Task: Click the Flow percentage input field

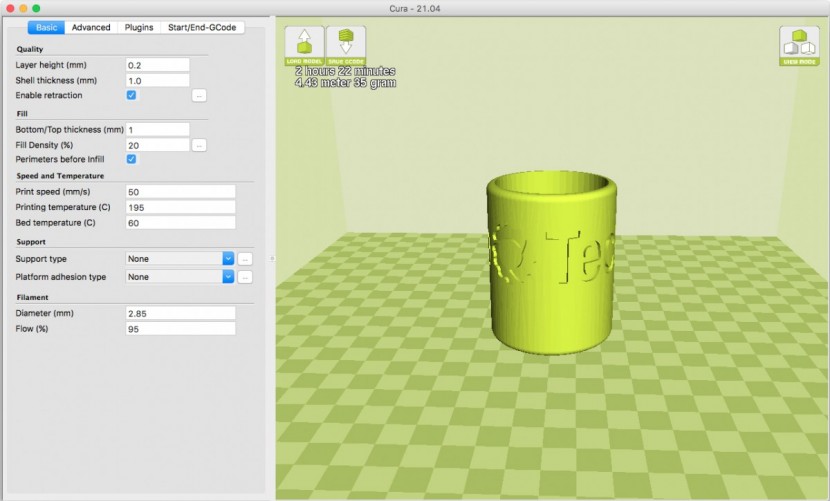Action: coord(181,329)
